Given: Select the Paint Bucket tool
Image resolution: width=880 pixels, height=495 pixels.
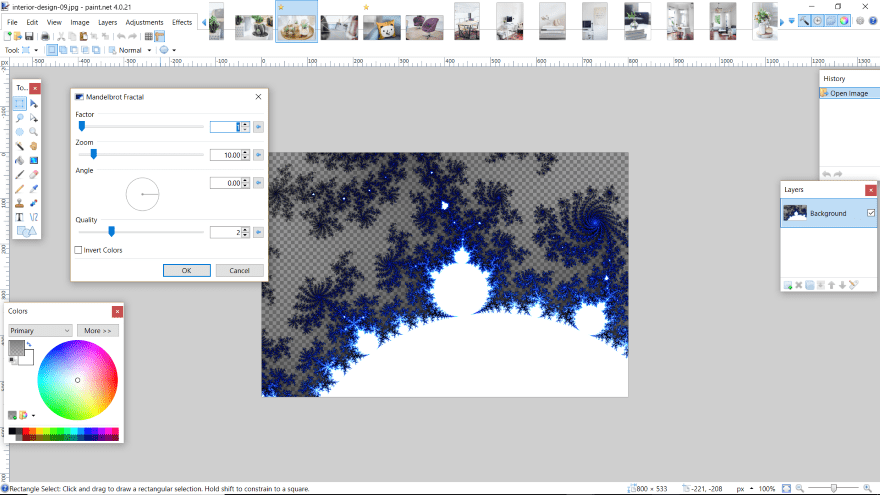Looking at the screenshot, I should [x=20, y=159].
